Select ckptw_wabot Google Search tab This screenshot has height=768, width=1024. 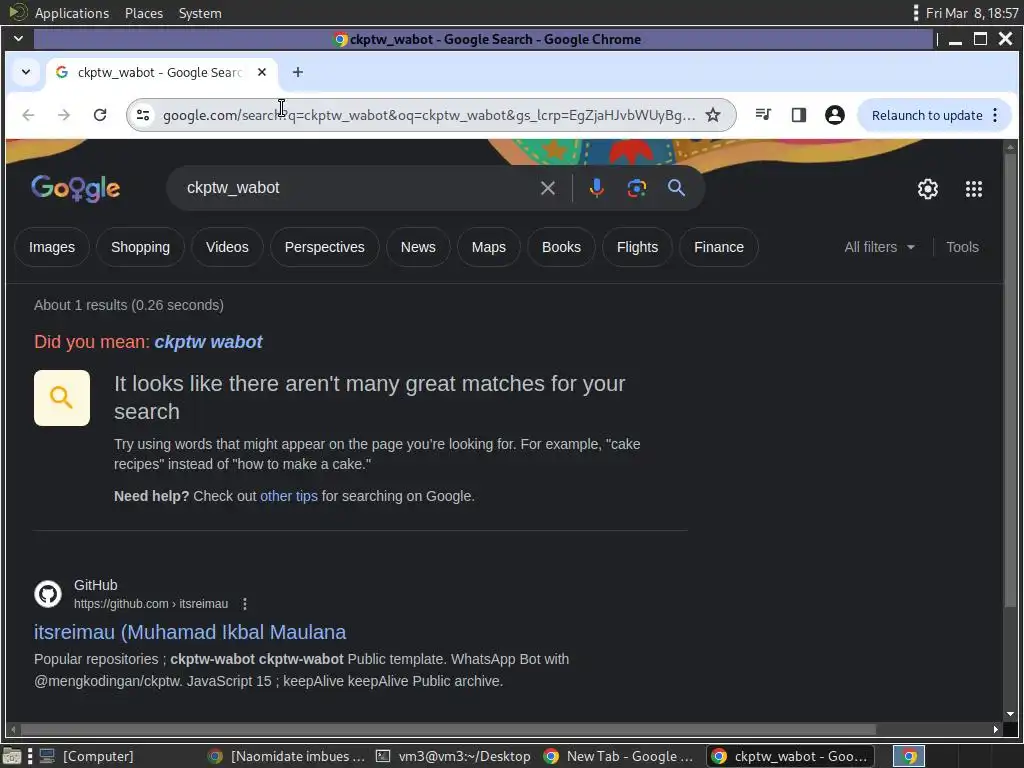(x=160, y=72)
